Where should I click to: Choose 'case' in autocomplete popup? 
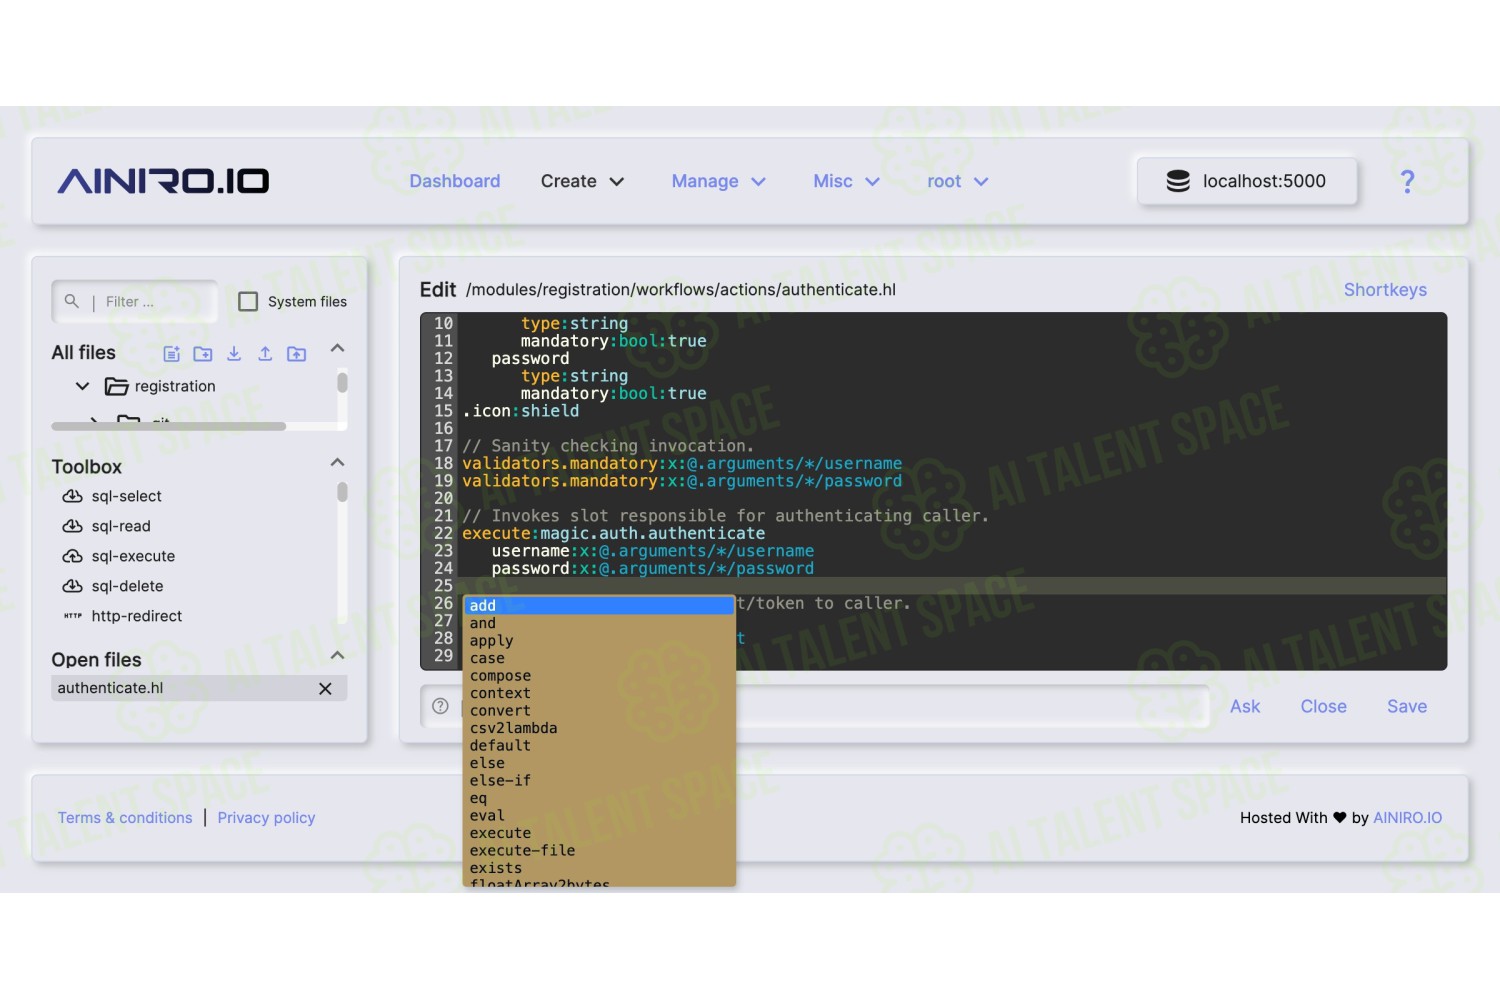coord(600,658)
